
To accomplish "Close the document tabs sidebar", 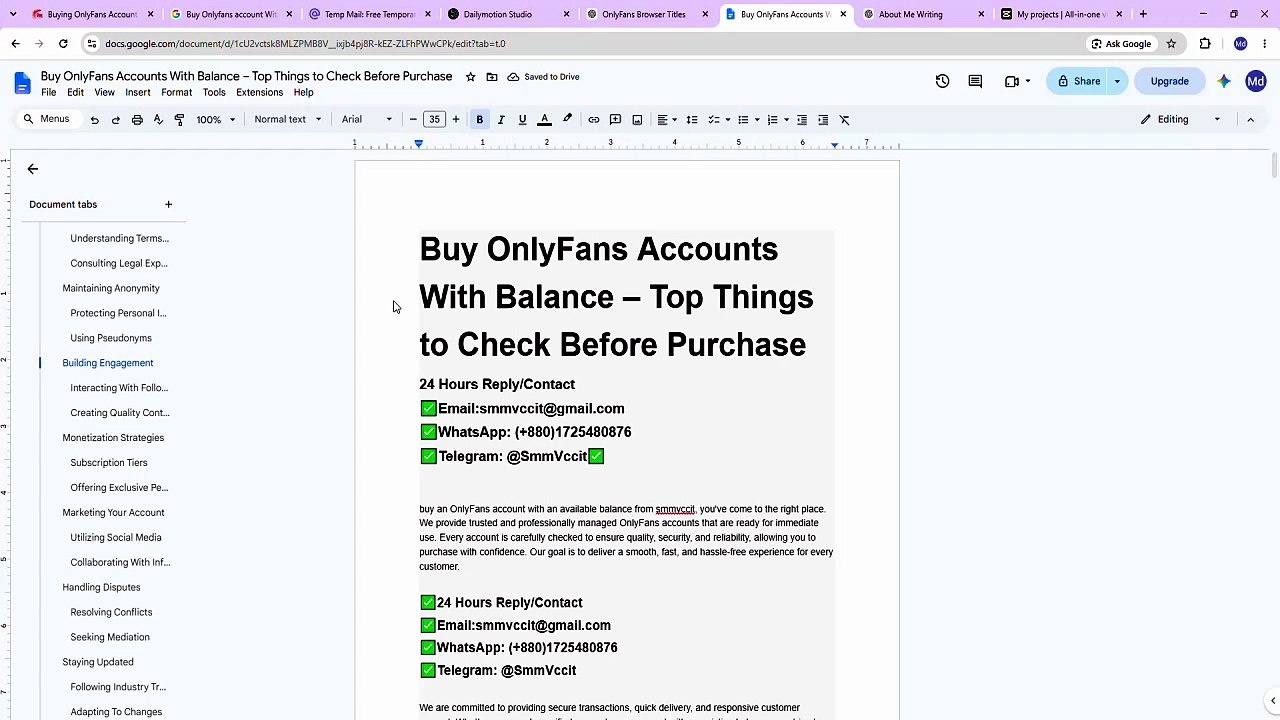I will coord(32,169).
